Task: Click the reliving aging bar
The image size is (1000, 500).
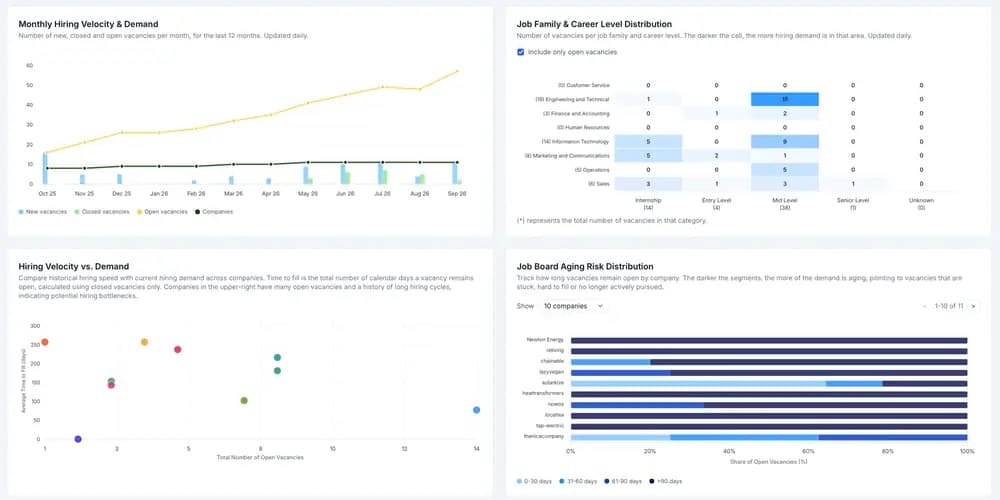Action: click(769, 351)
